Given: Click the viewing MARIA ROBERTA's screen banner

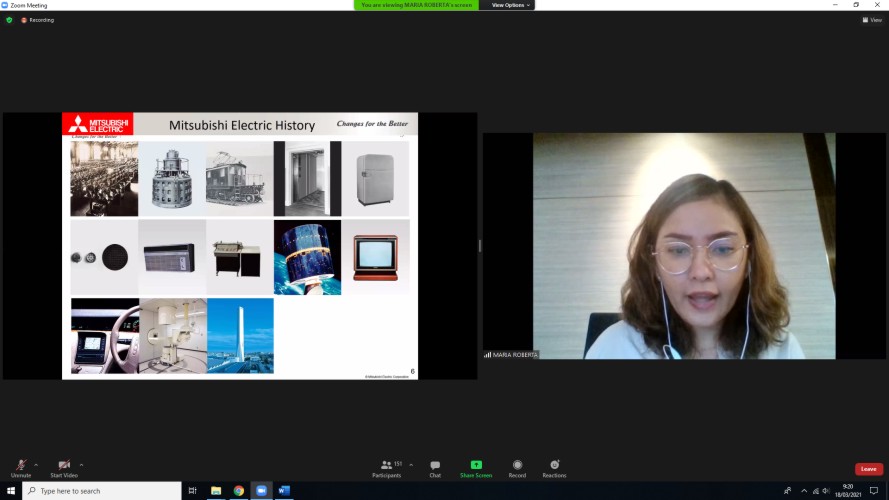Looking at the screenshot, I should click(x=416, y=5).
